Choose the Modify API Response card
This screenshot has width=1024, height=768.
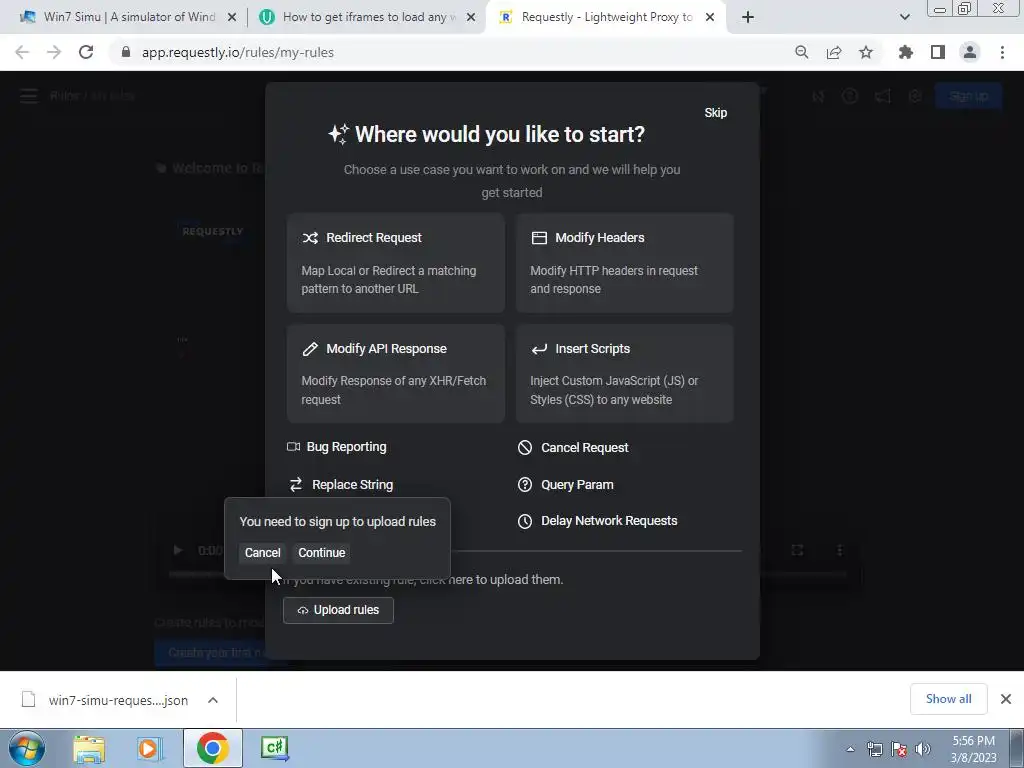(396, 374)
